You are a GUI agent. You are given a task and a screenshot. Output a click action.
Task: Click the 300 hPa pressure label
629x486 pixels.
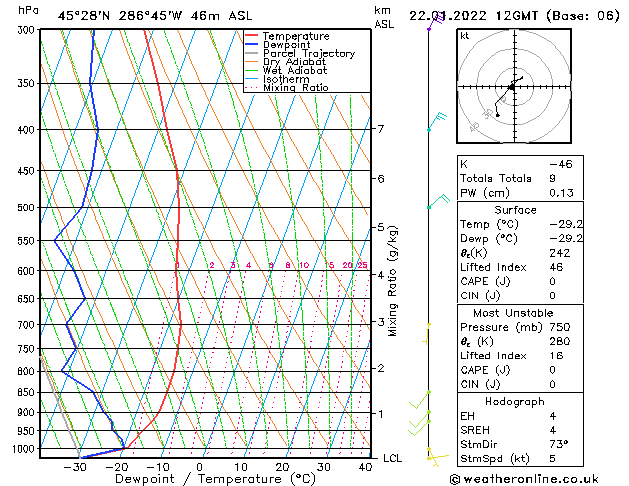click(x=28, y=30)
